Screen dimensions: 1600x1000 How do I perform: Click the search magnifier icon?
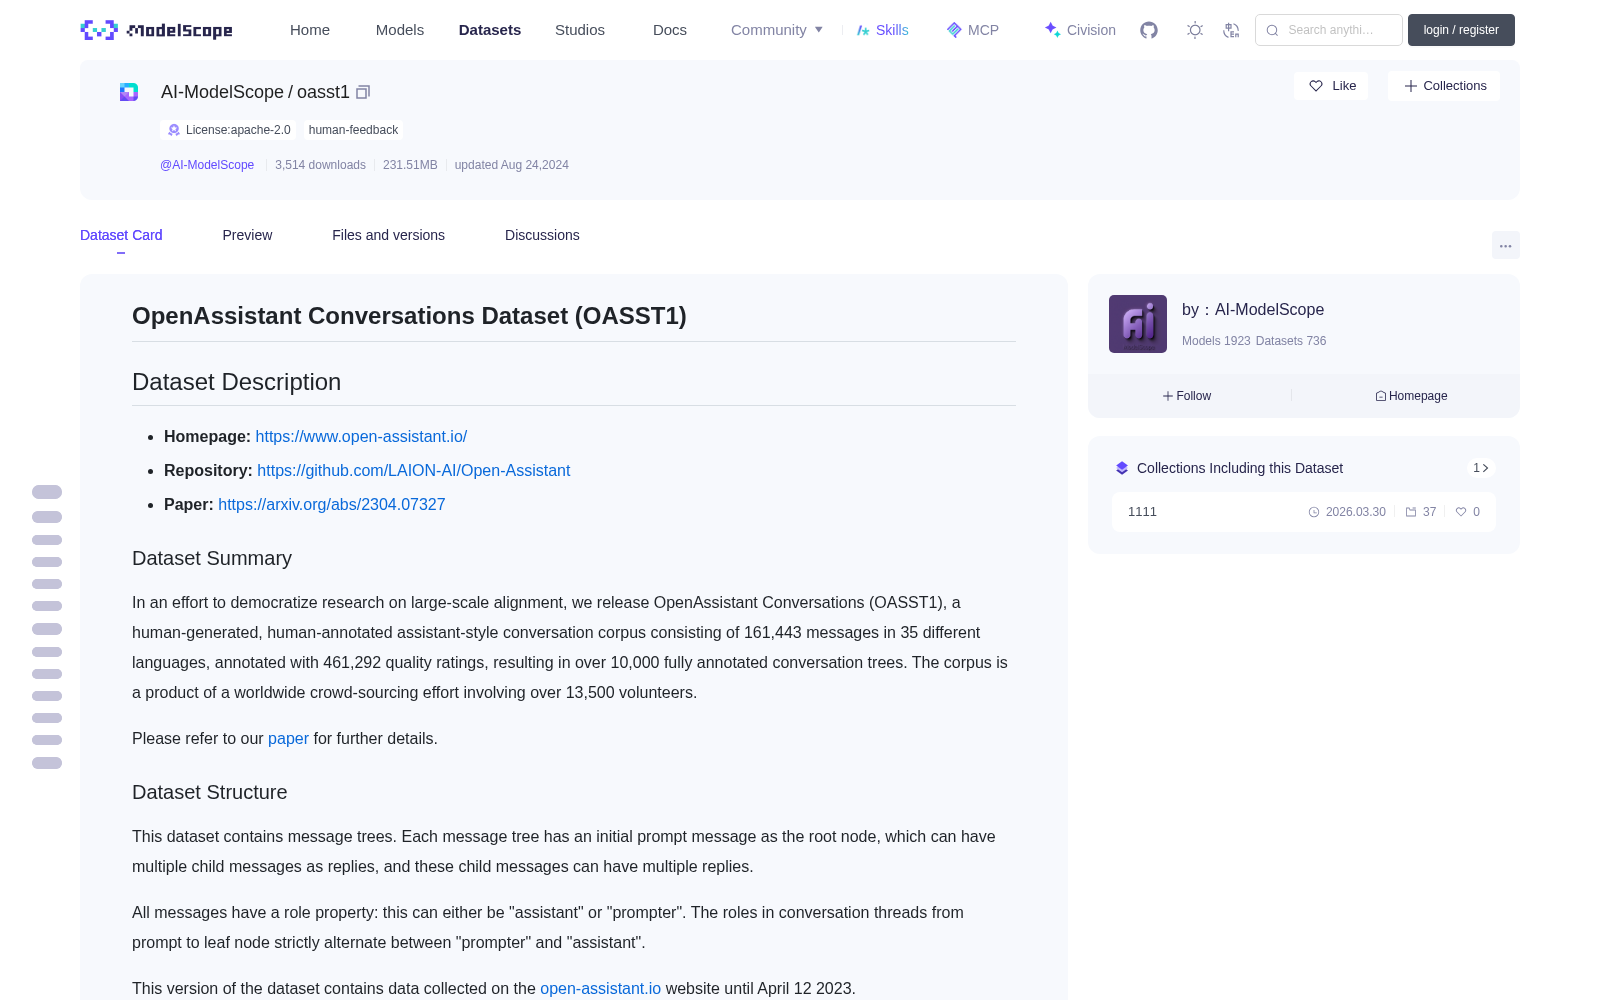pos(1272,30)
